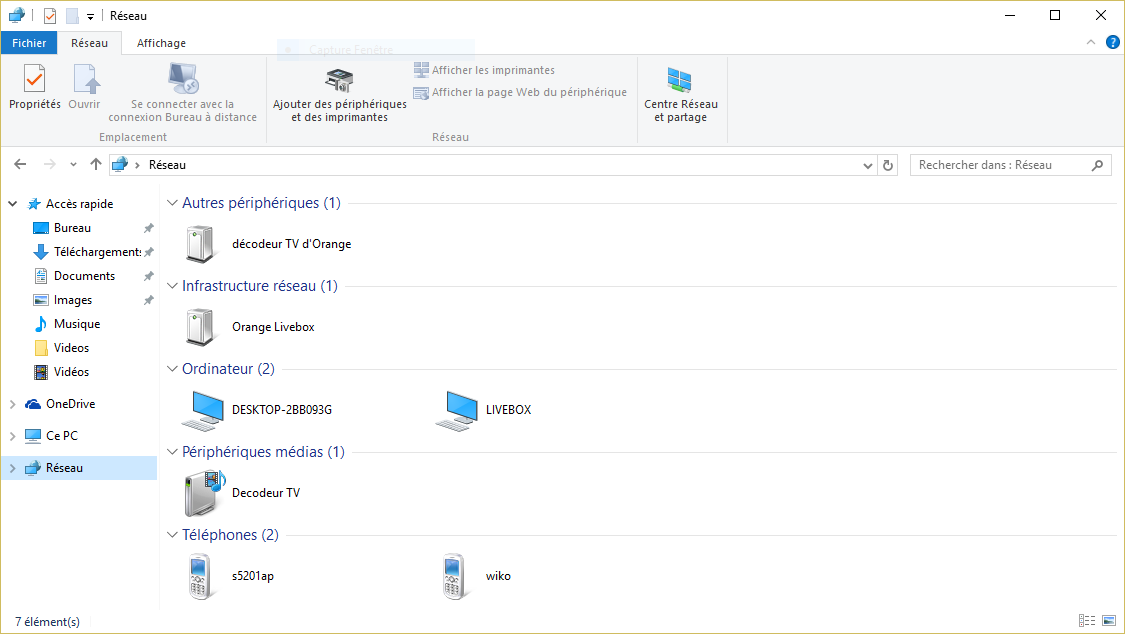
Task: Click Ajouter des périphériques et des imprimantes
Action: [339, 97]
